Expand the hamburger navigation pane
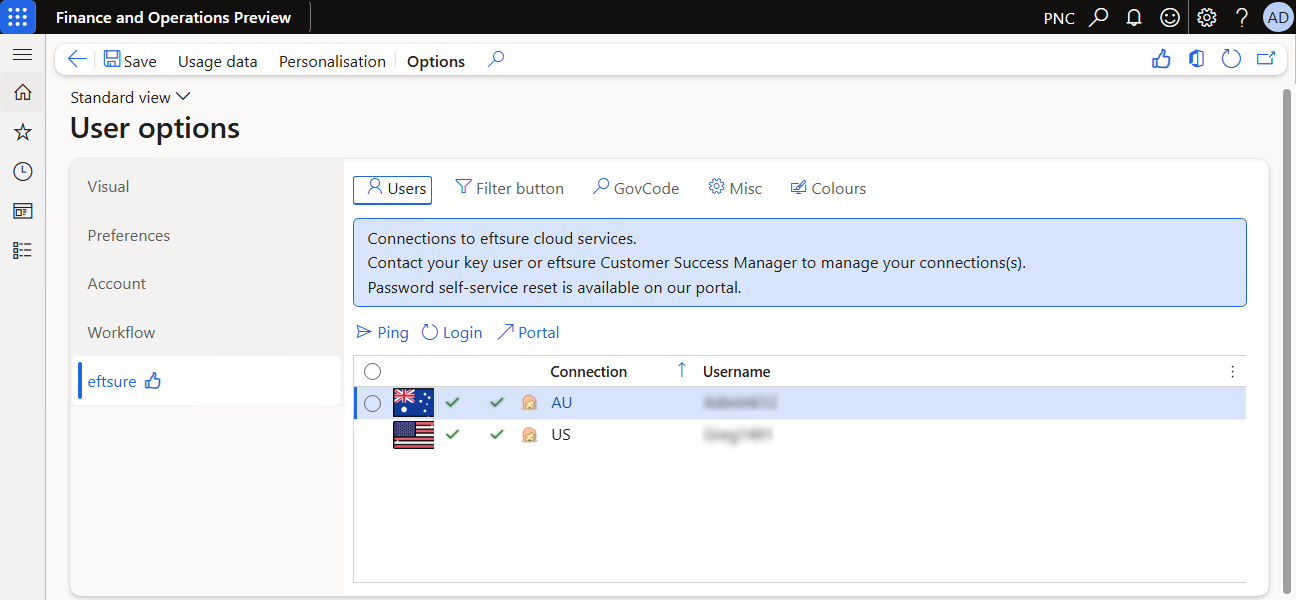Screen dimensions: 1296x600 (22, 54)
